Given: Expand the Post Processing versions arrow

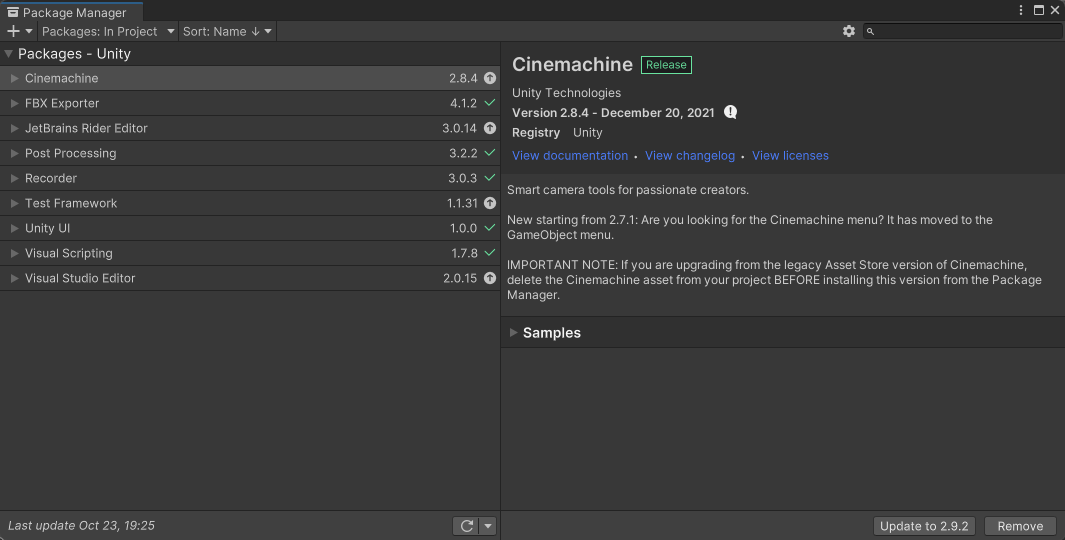Looking at the screenshot, I should coord(14,154).
